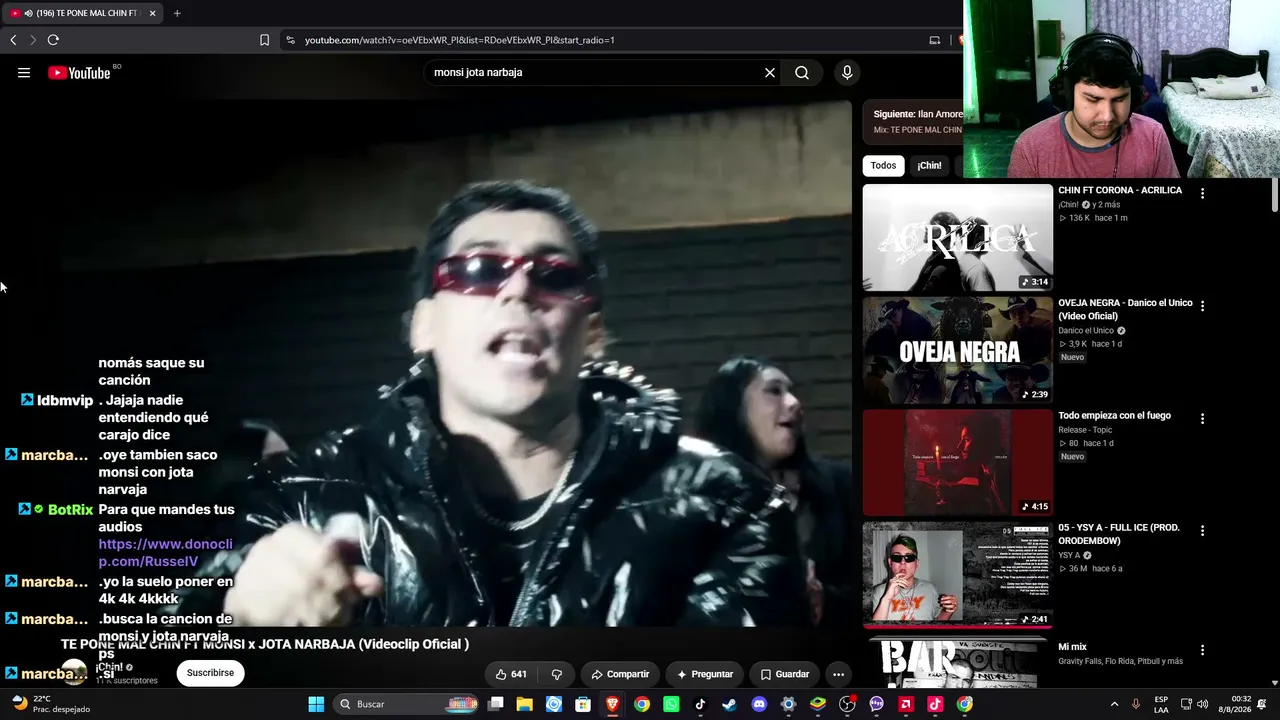The image size is (1280, 720).
Task: Open a new browser tab
Action: tap(177, 13)
